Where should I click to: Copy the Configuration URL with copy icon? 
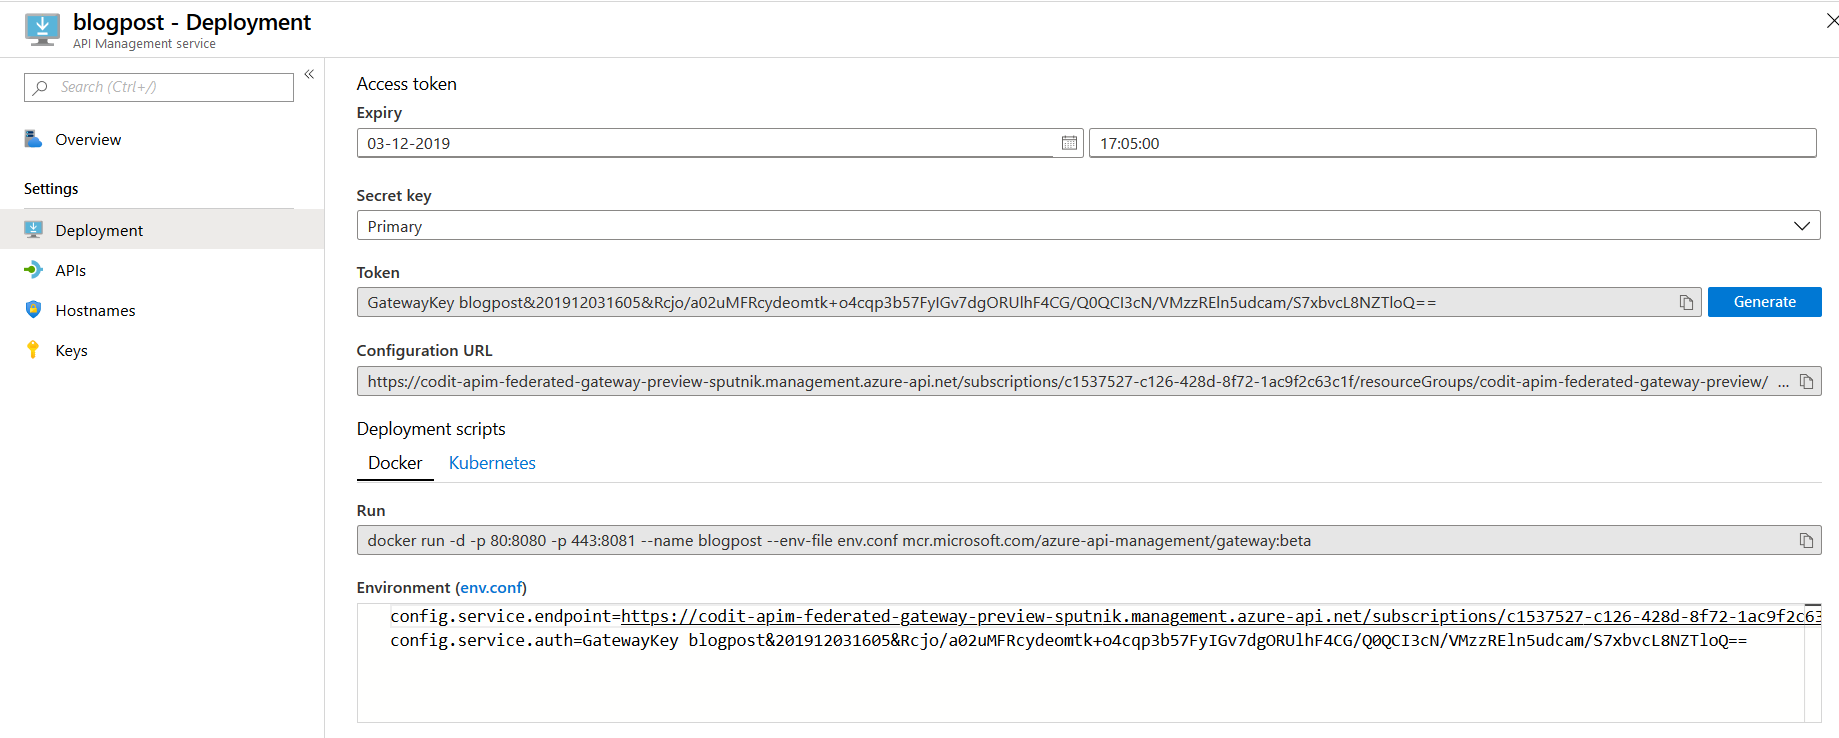1806,381
